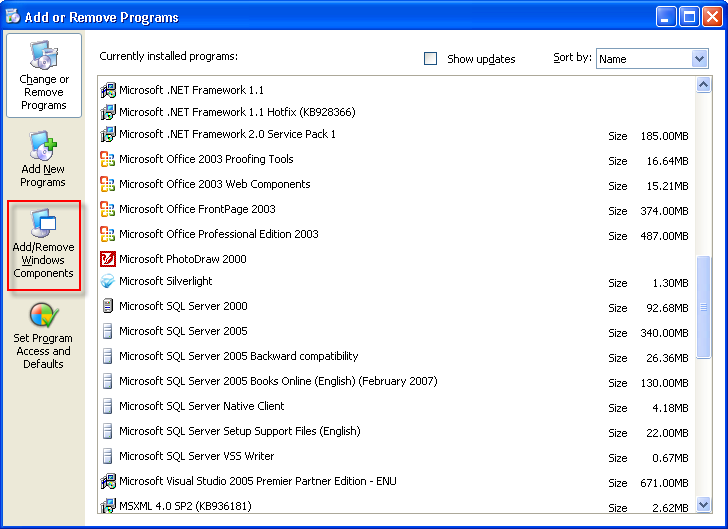The width and height of the screenshot is (728, 529).
Task: Enable the Show updates checkbox
Action: 430,59
